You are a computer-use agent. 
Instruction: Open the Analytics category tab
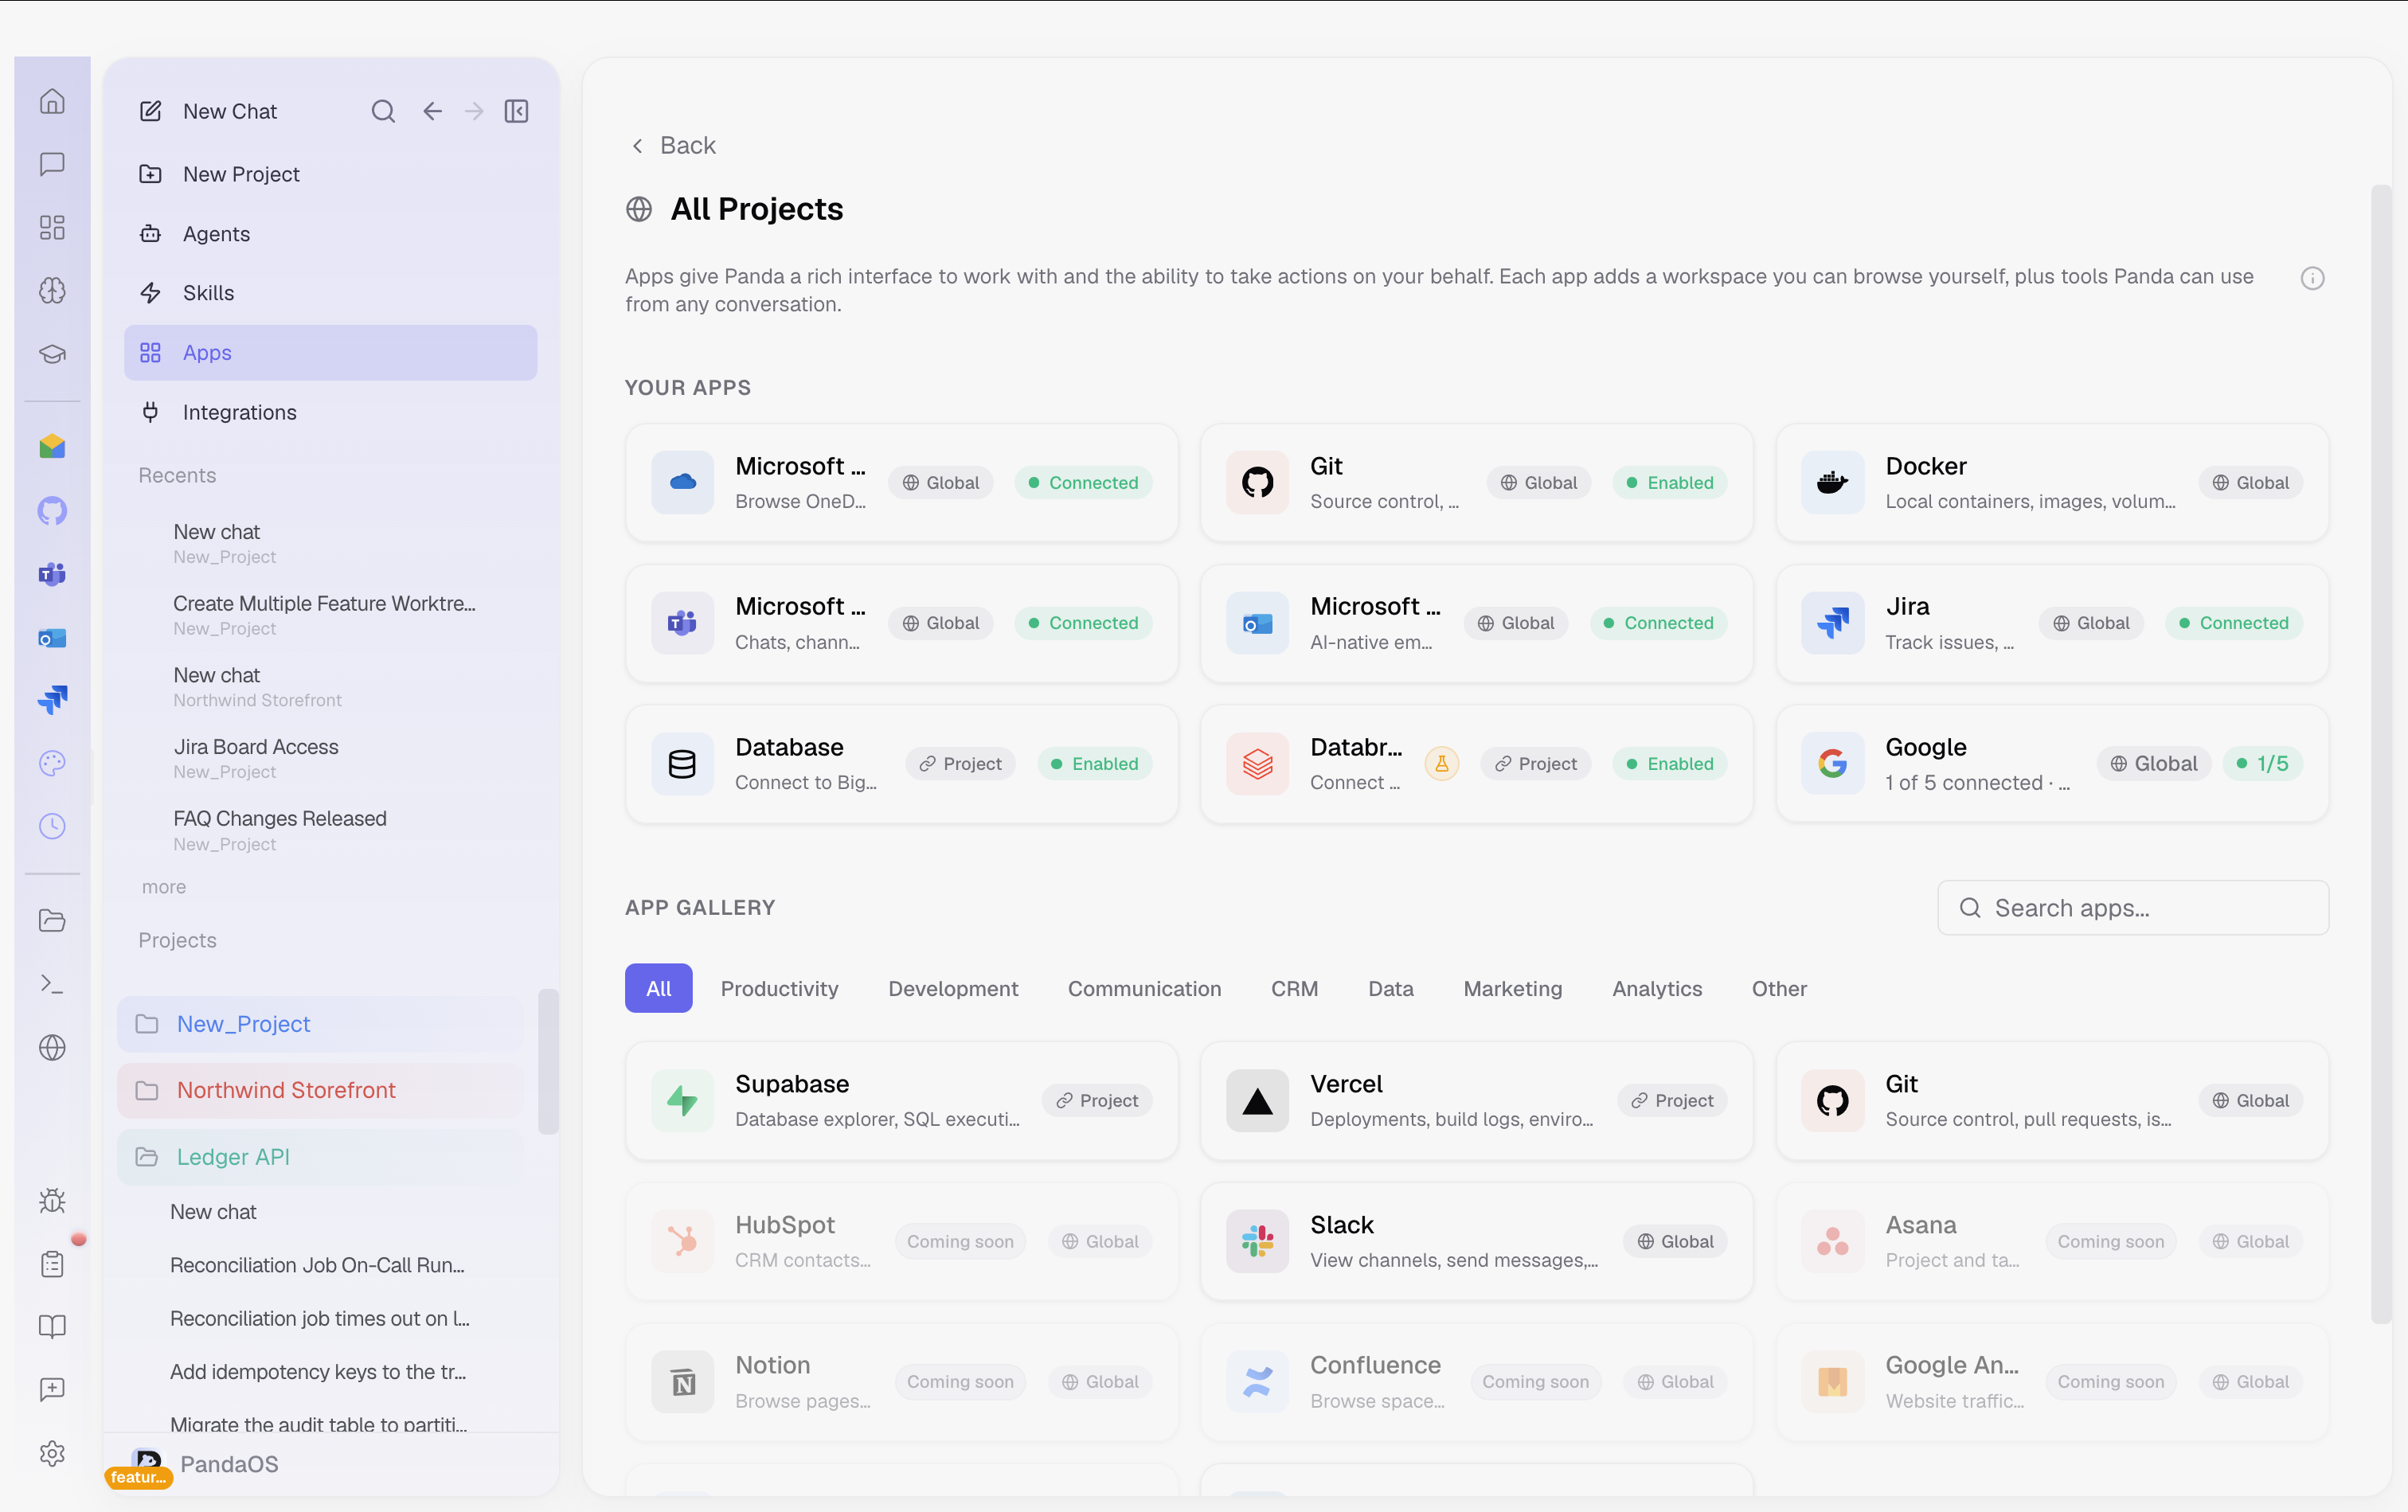(1657, 989)
